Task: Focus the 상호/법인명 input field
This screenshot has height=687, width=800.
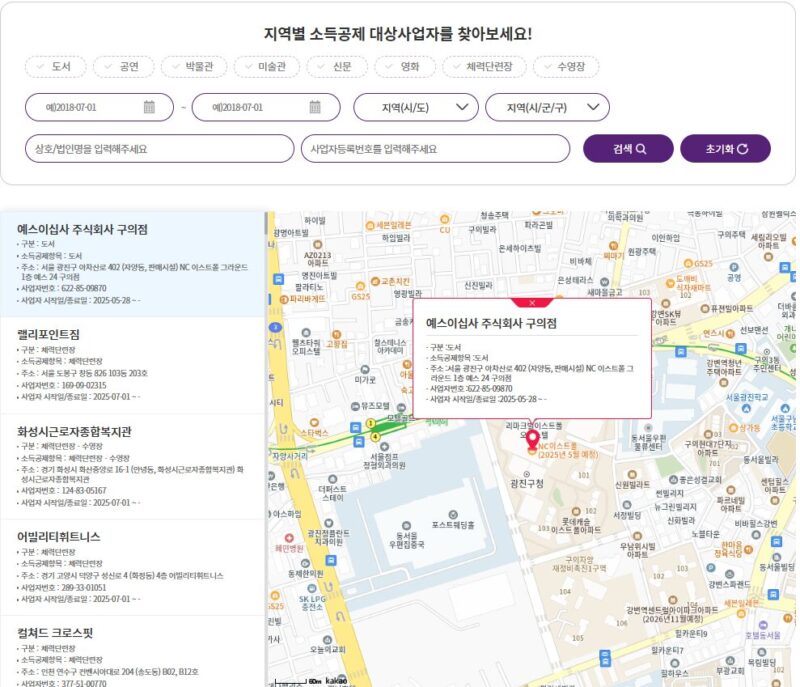Action: tap(160, 149)
